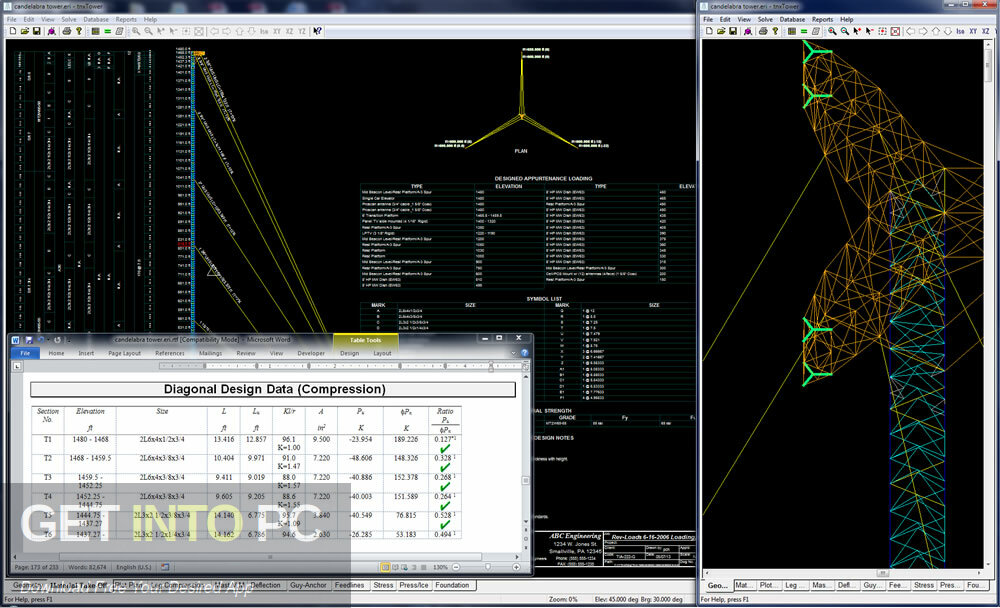This screenshot has height=608, width=1000.
Task: Switch to Table Tools Design tab in Word
Action: (x=349, y=353)
